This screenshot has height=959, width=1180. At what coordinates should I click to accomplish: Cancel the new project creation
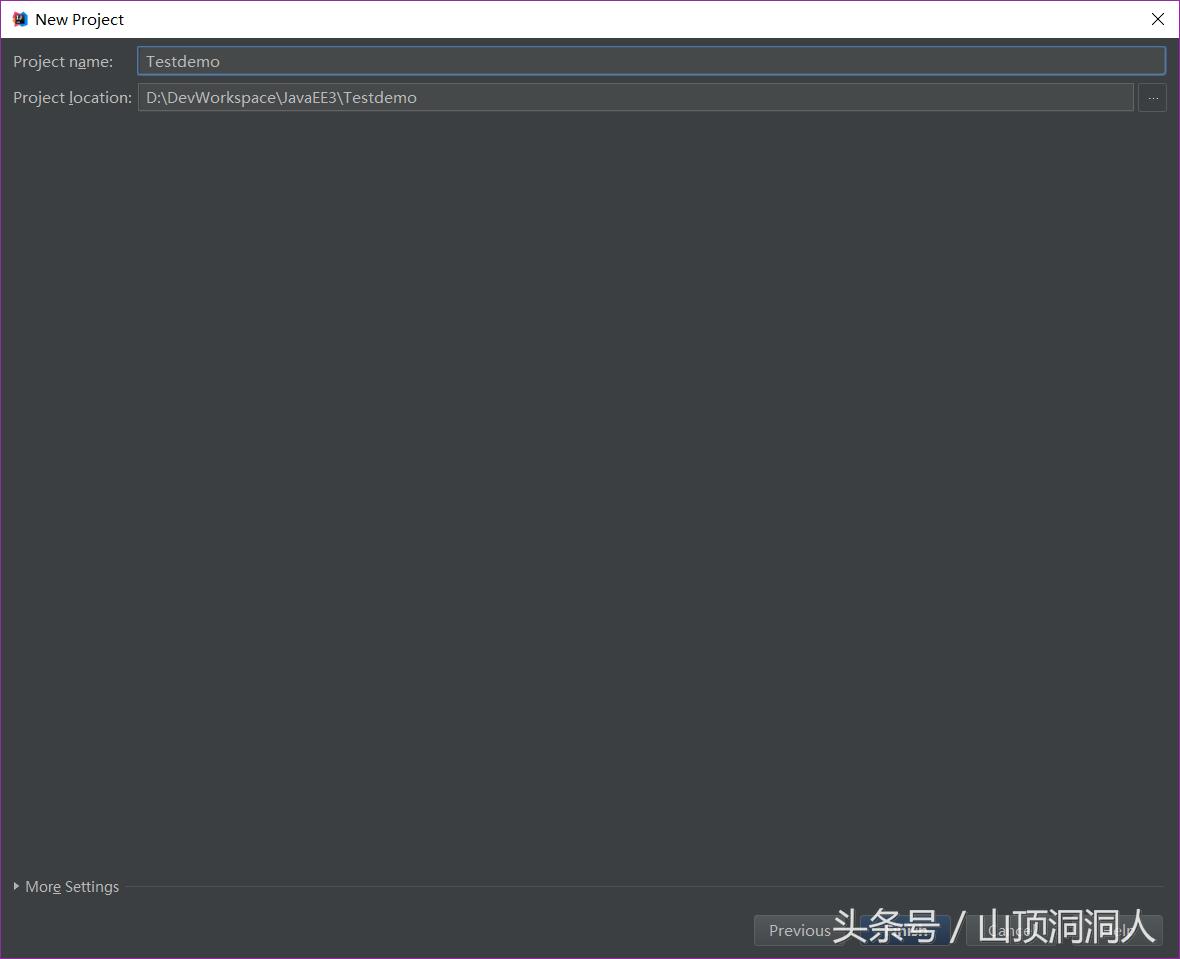(1010, 930)
